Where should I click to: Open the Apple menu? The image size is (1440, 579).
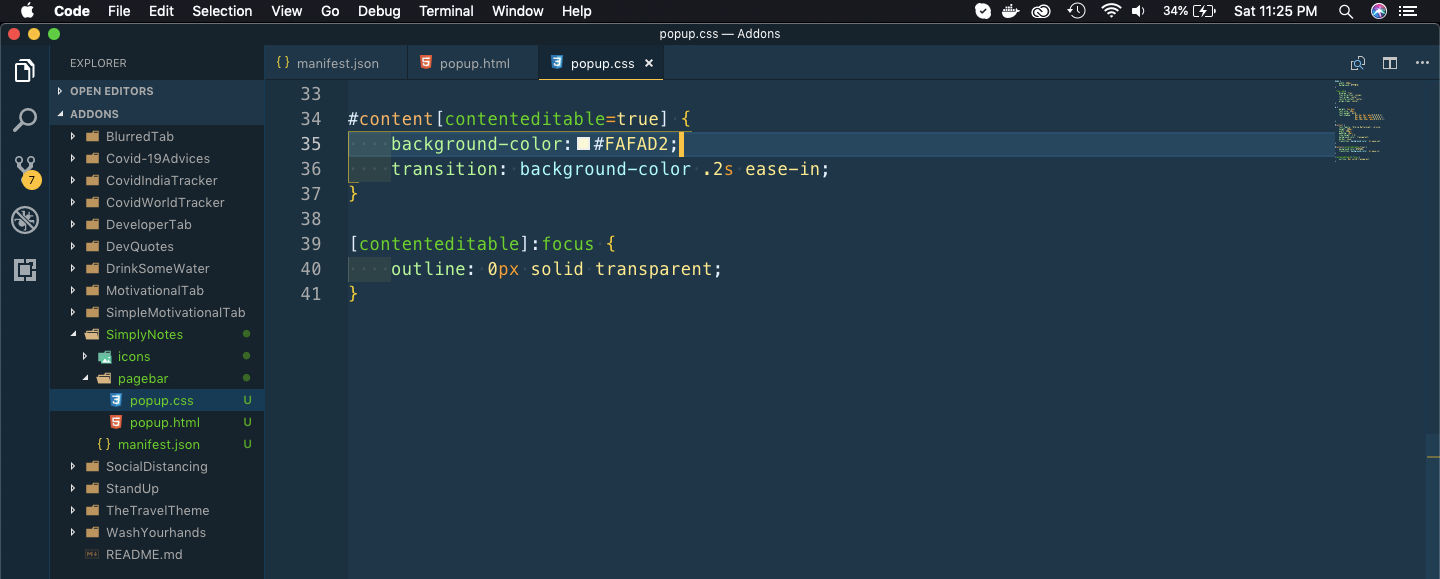(27, 11)
